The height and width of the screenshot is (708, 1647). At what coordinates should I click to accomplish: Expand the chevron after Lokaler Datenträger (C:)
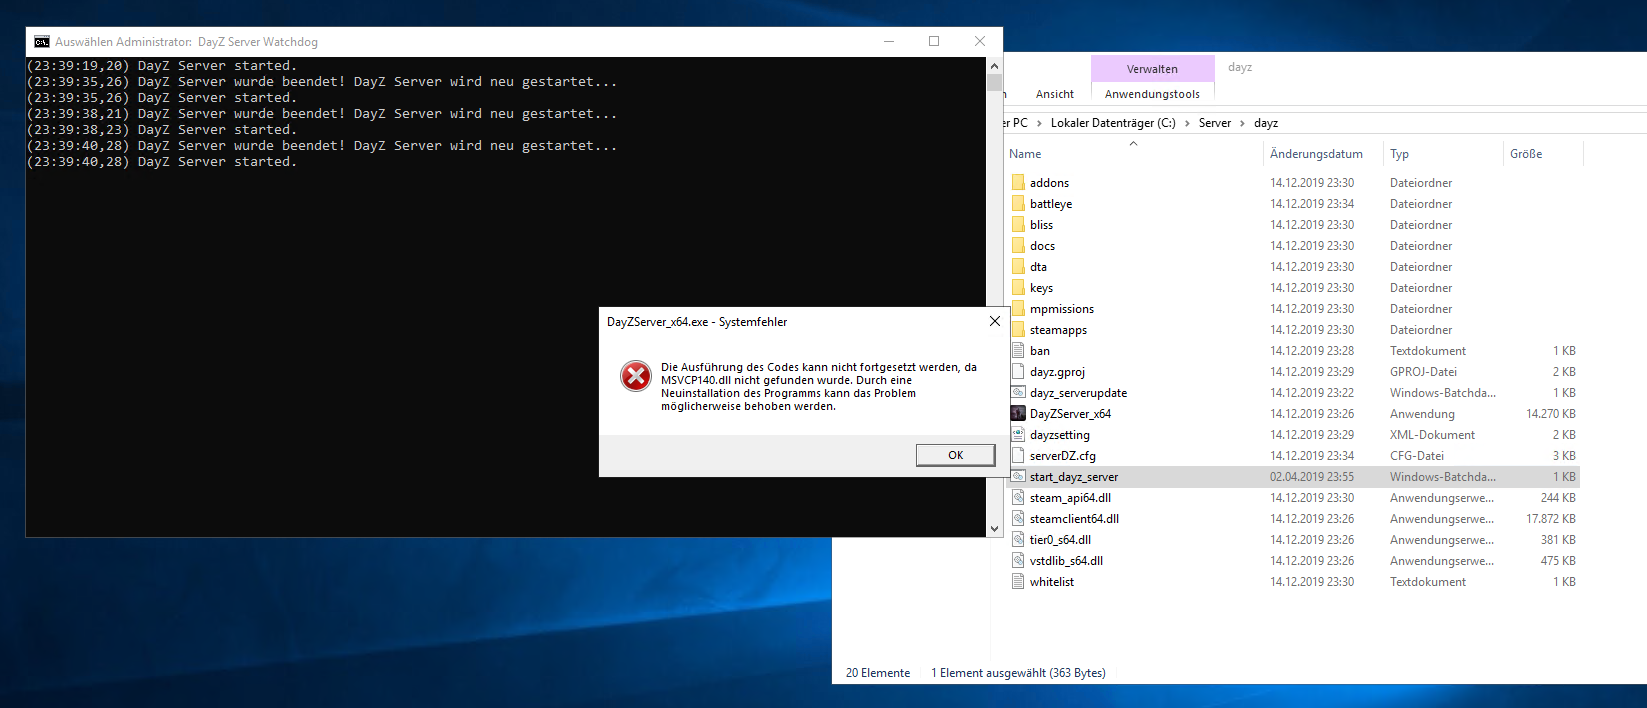pyautogui.click(x=1187, y=123)
